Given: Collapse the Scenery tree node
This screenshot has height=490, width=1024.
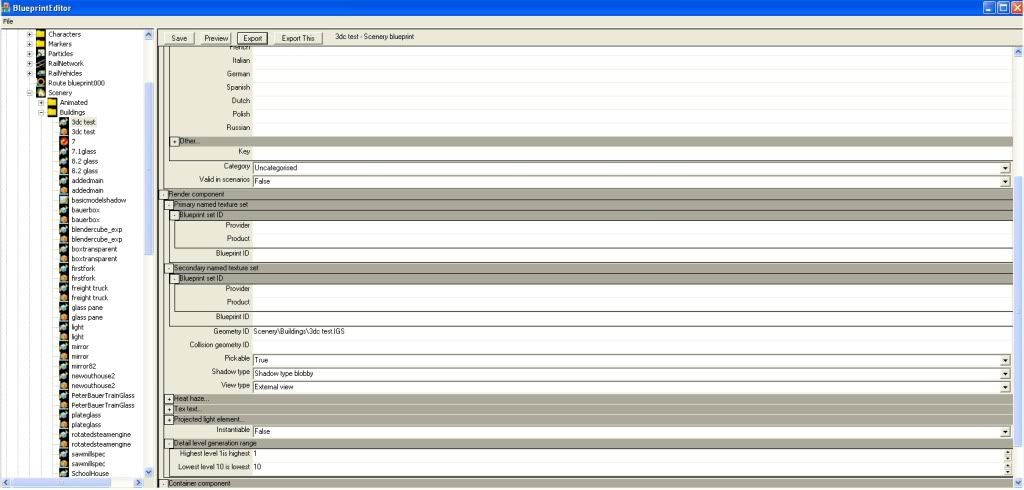Looking at the screenshot, I should point(29,93).
